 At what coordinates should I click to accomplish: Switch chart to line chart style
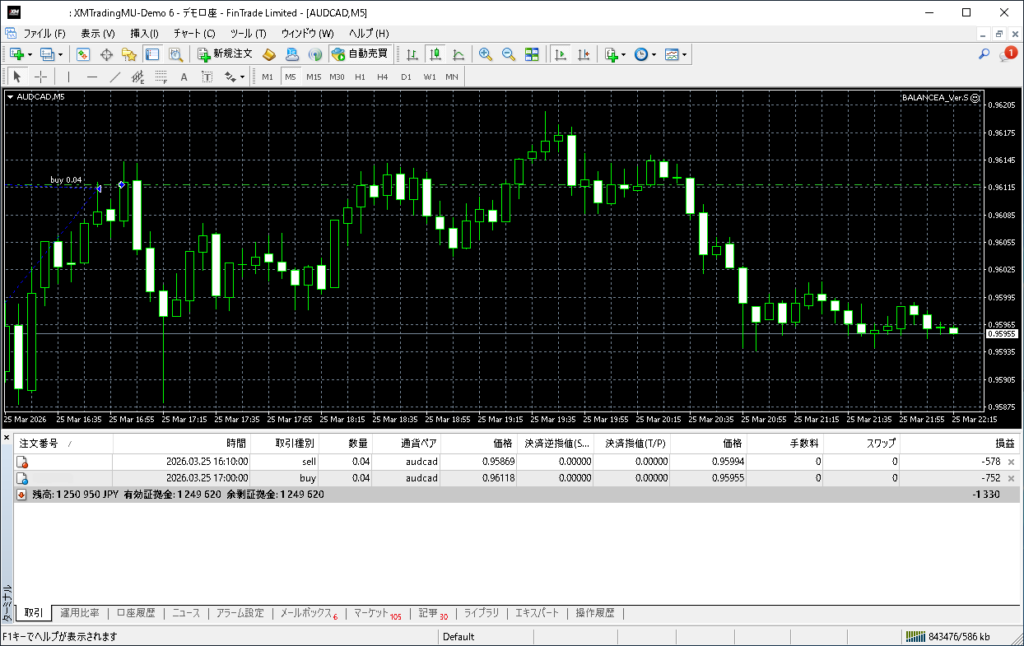[459, 54]
